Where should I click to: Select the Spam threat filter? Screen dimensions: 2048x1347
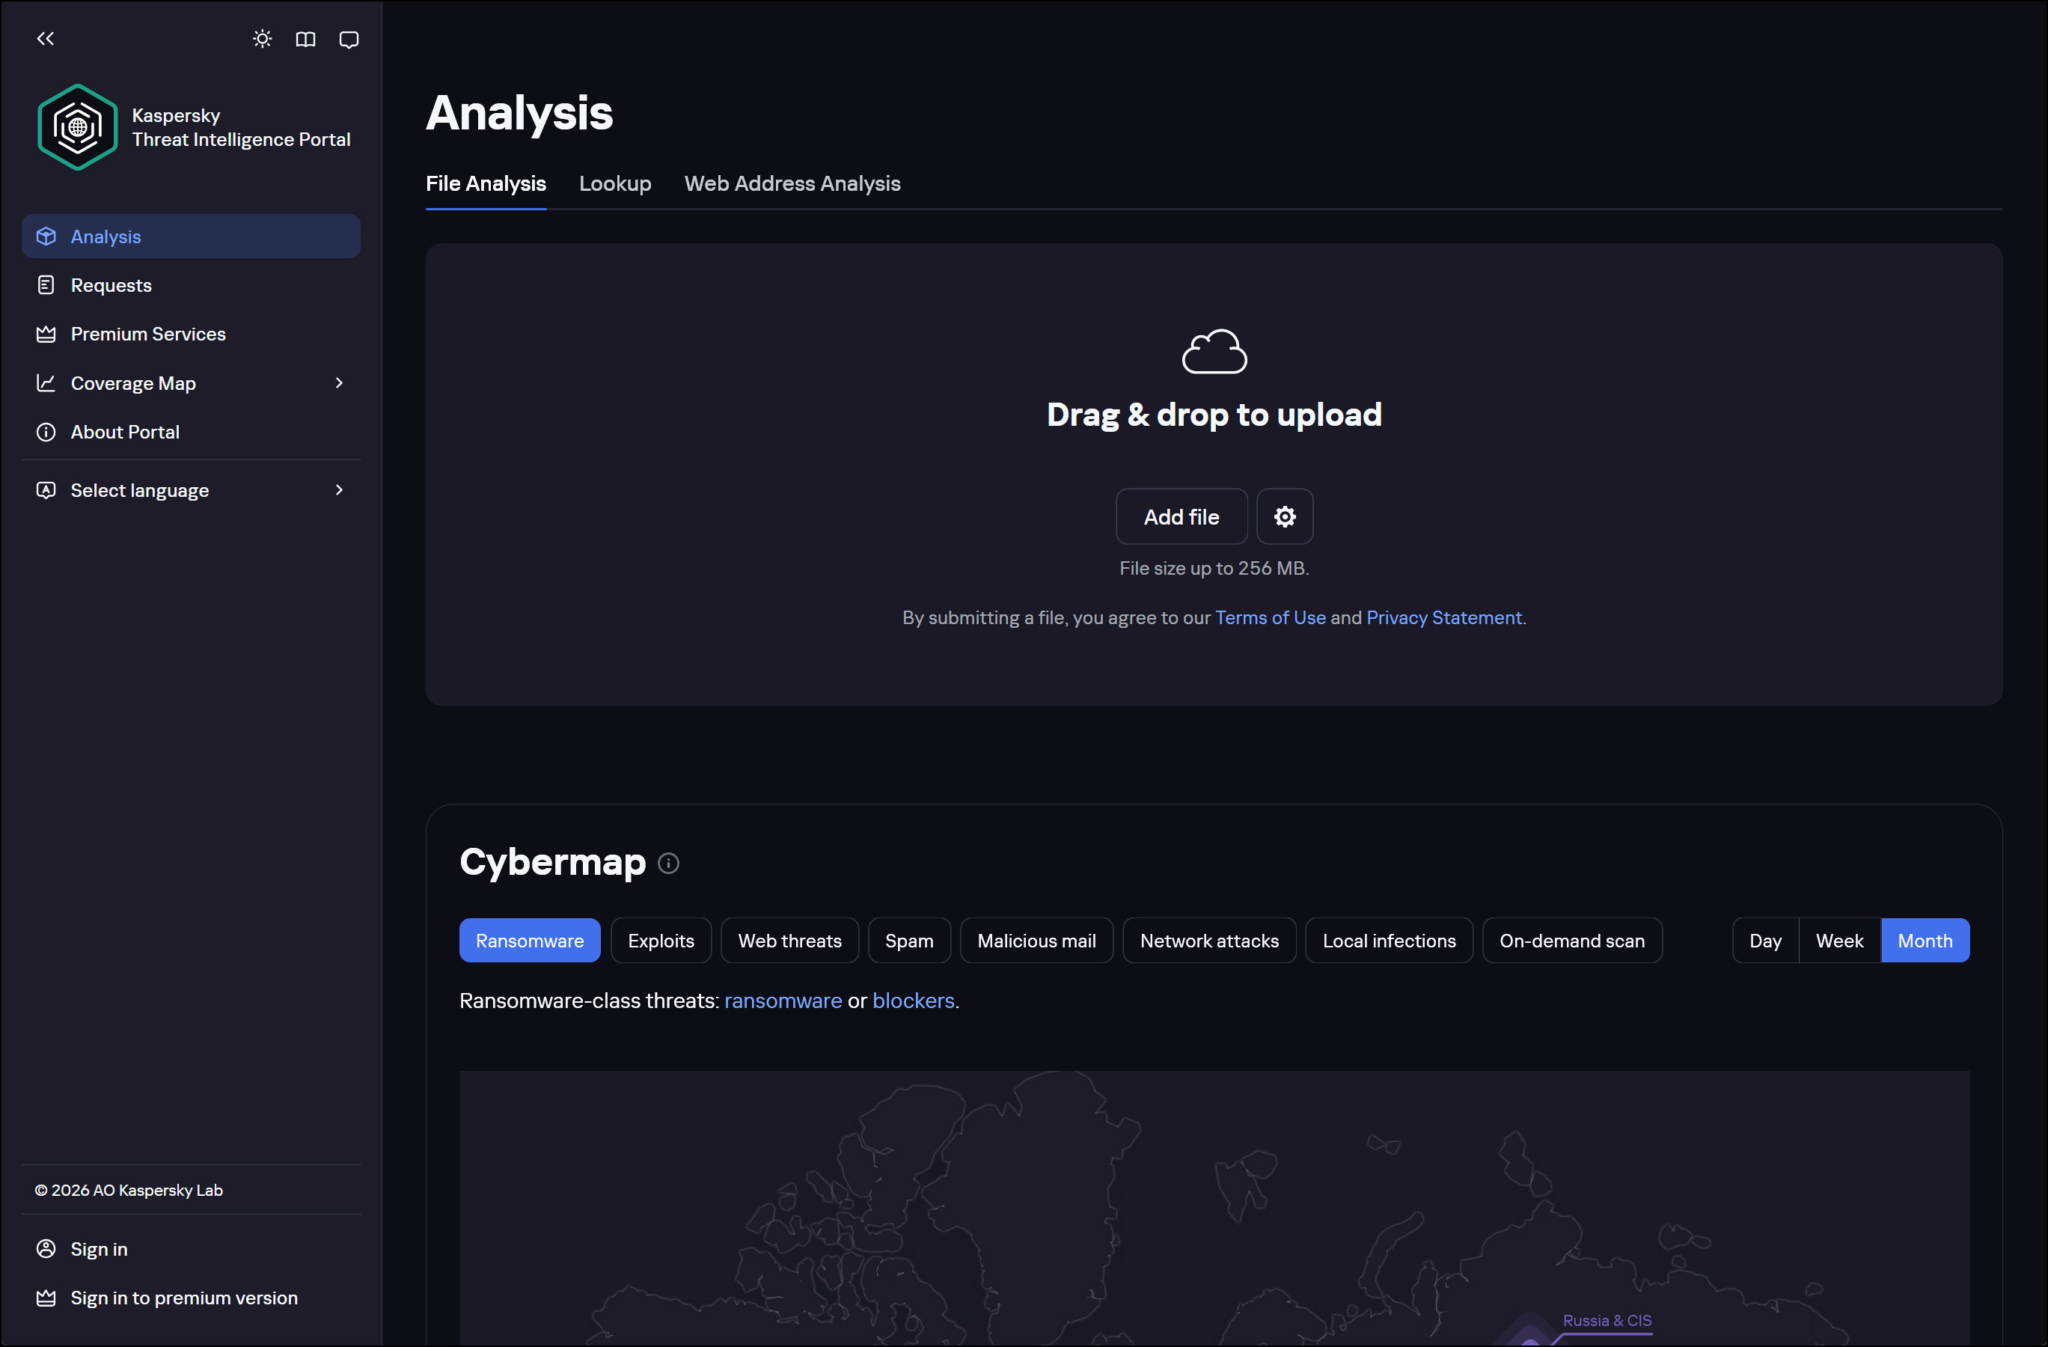[x=909, y=940]
